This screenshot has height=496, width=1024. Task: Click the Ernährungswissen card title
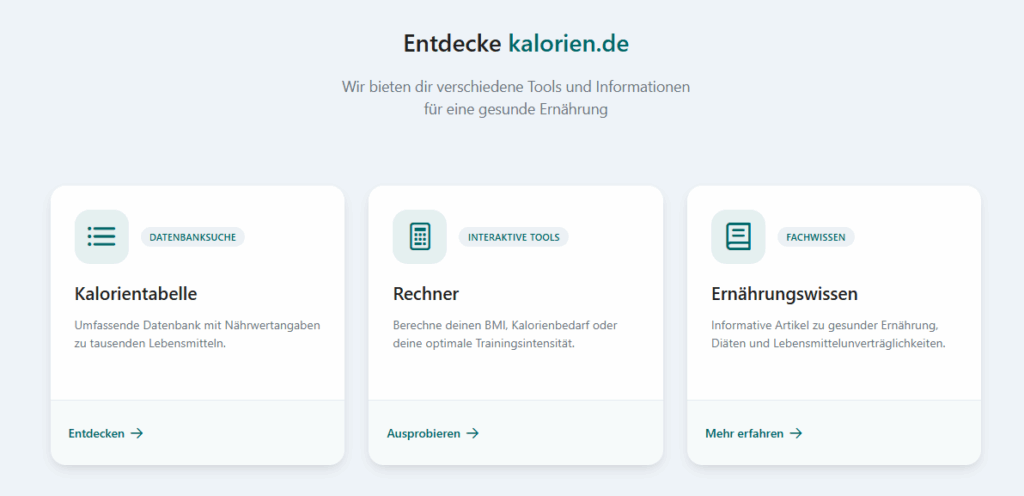click(784, 294)
